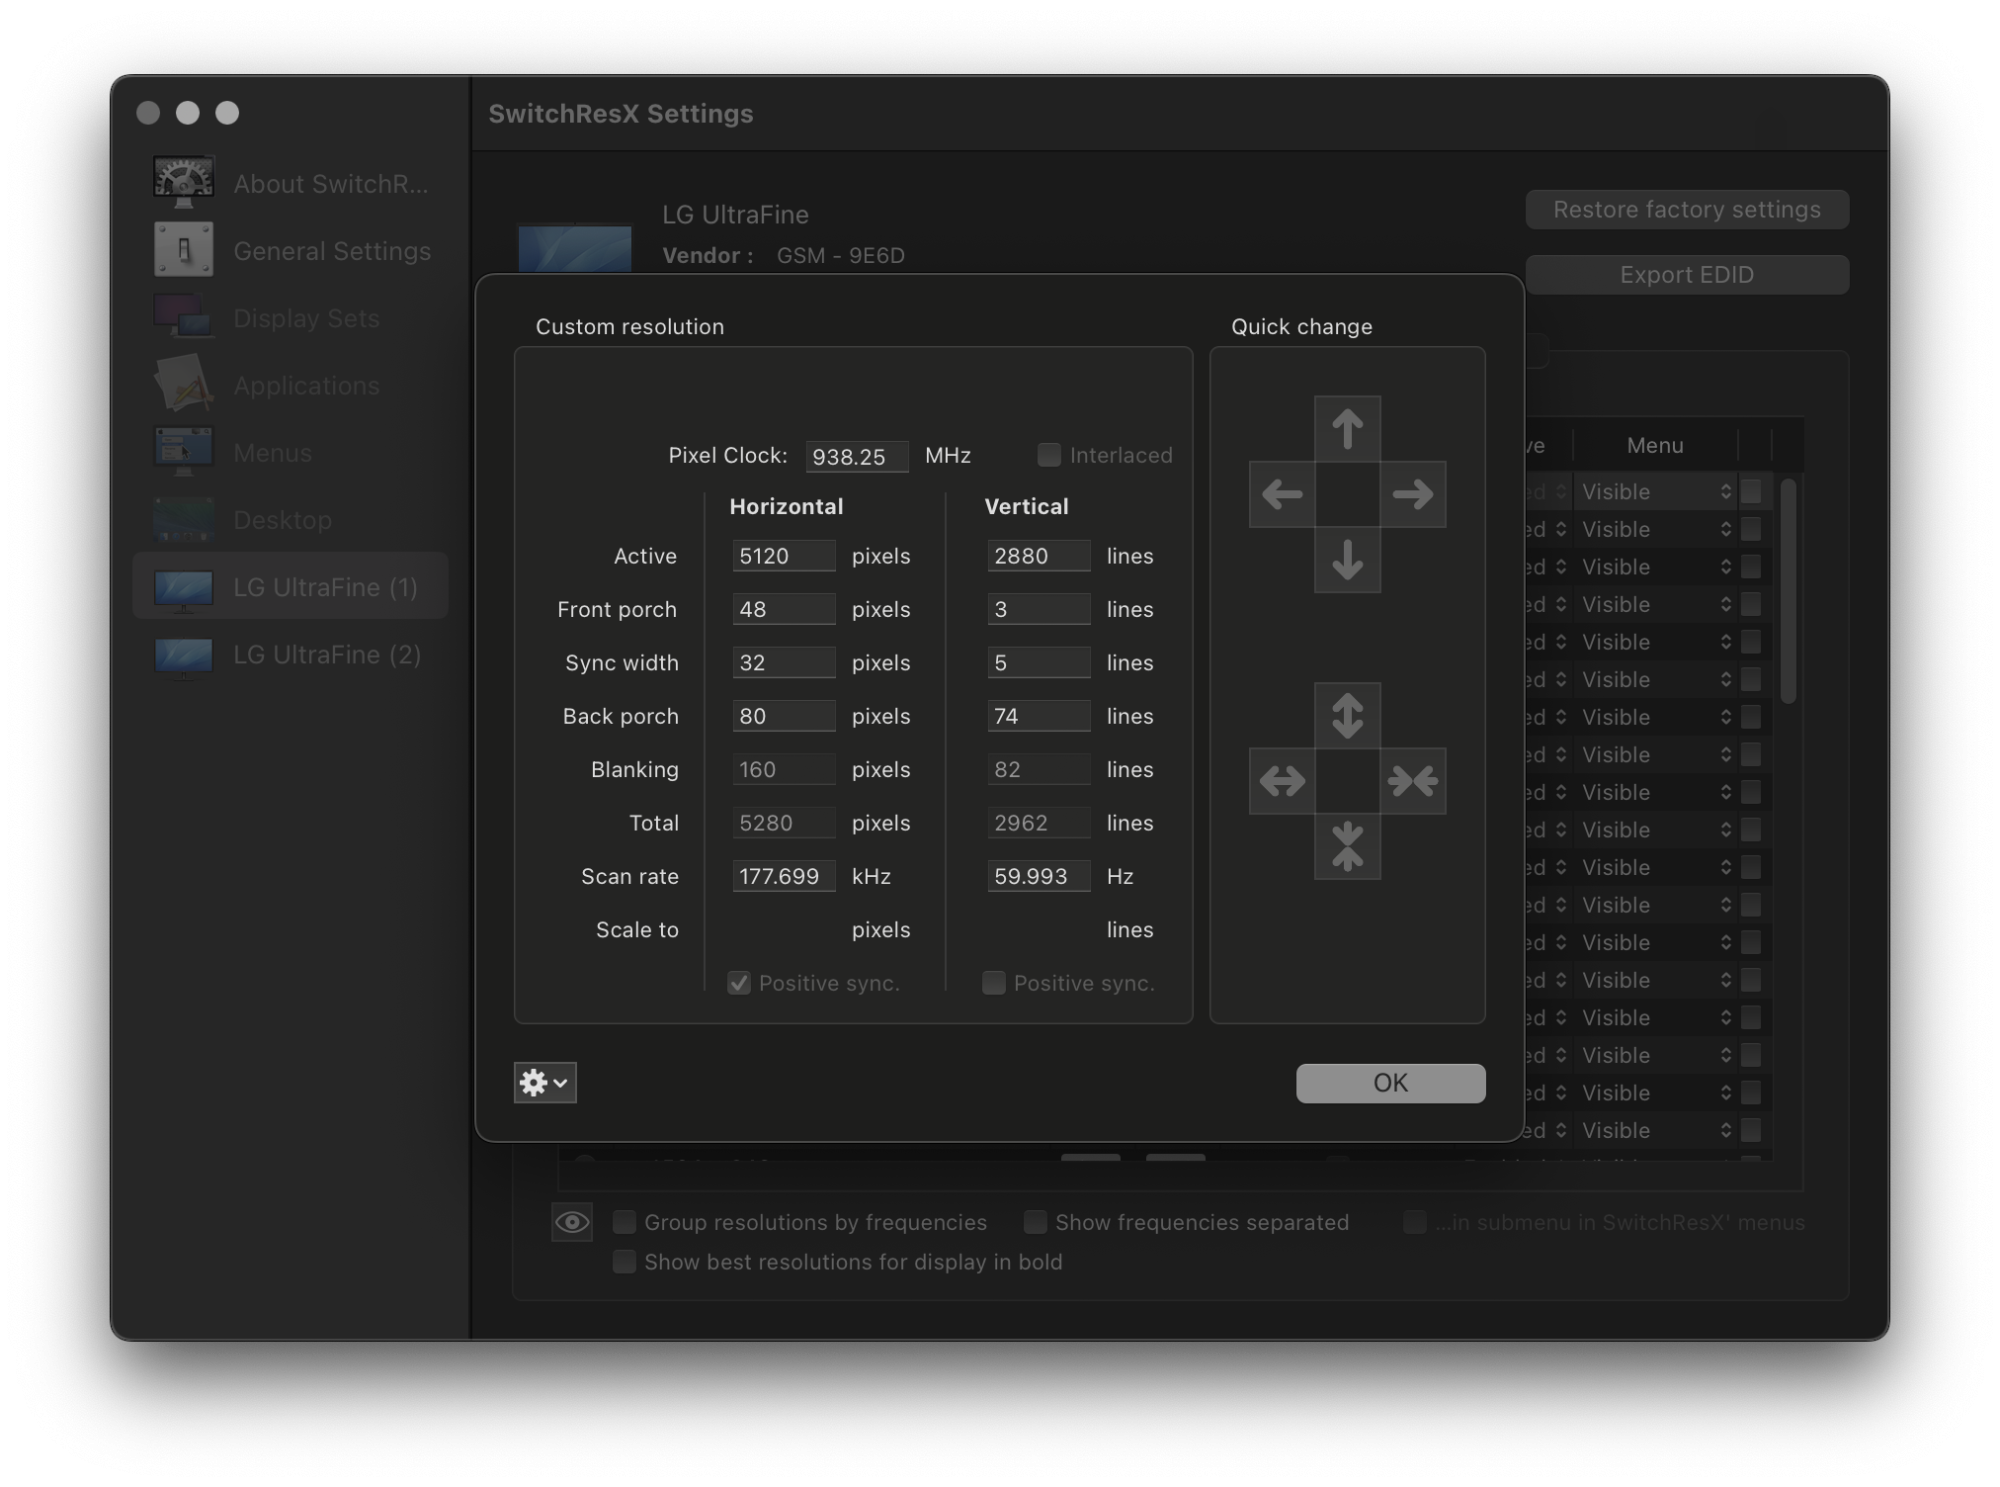2000x1487 pixels.
Task: Click Vertical Sync width field
Action: click(x=1039, y=663)
